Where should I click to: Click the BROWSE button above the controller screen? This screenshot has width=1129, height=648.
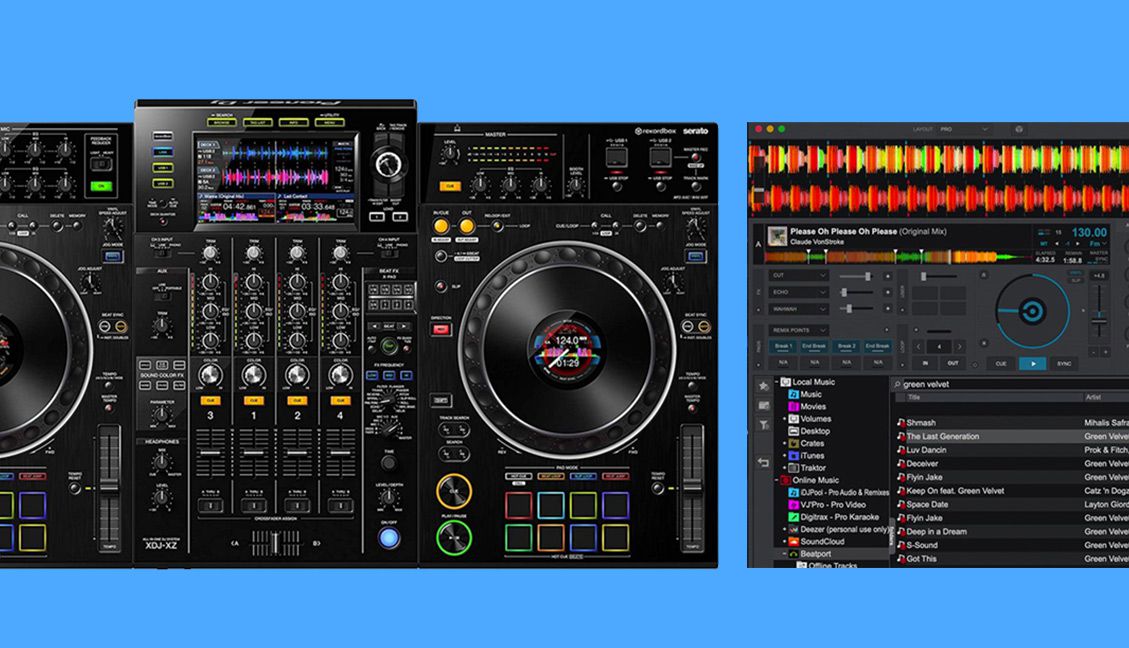222,122
